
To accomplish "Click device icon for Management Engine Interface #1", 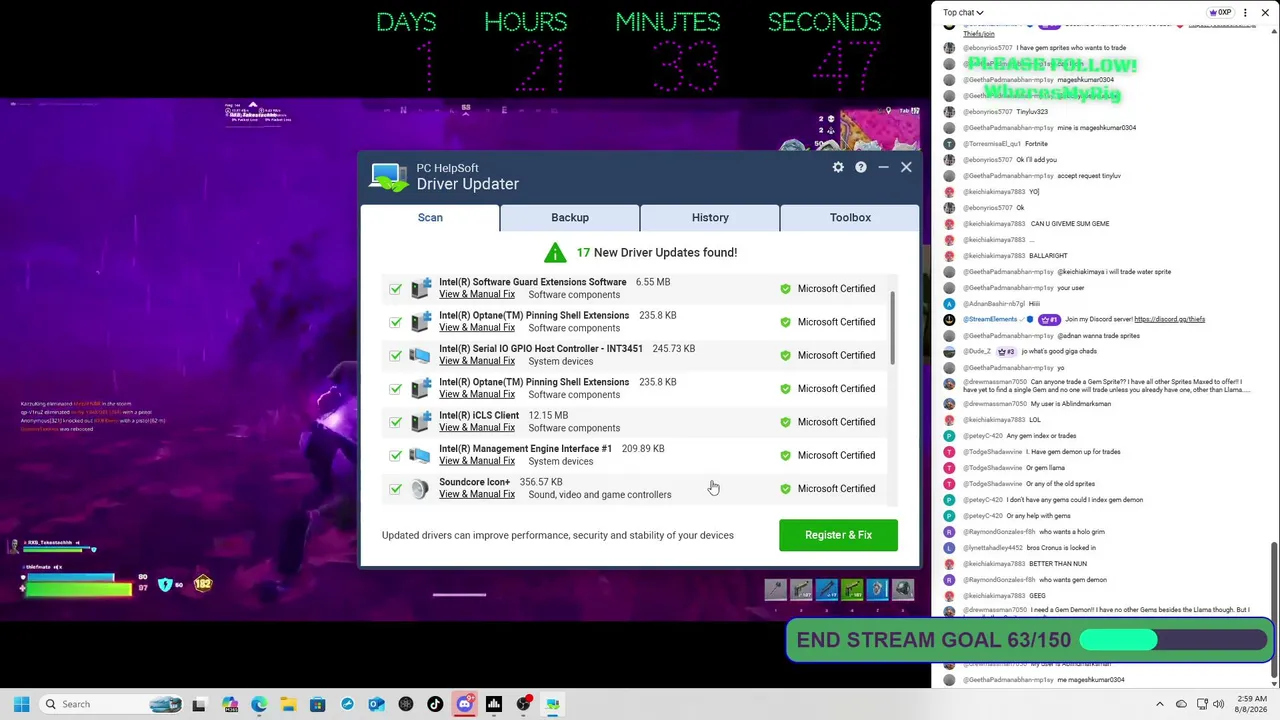I will (x=420, y=455).
